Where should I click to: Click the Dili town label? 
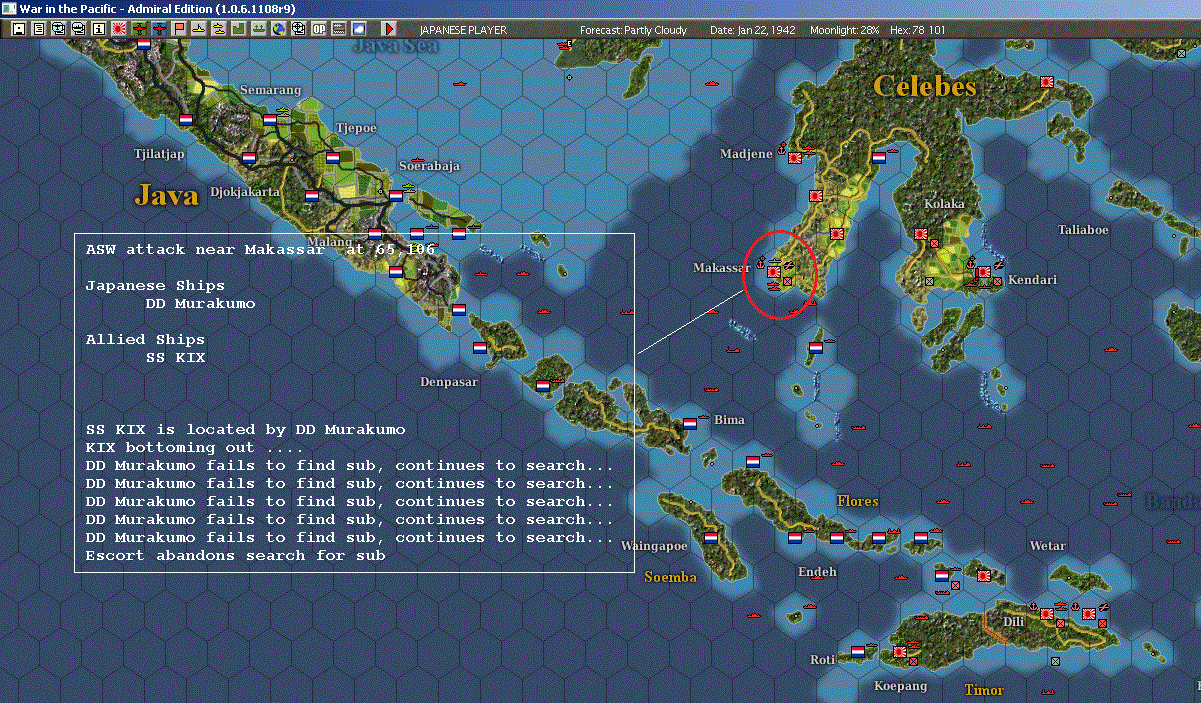[x=1012, y=621]
